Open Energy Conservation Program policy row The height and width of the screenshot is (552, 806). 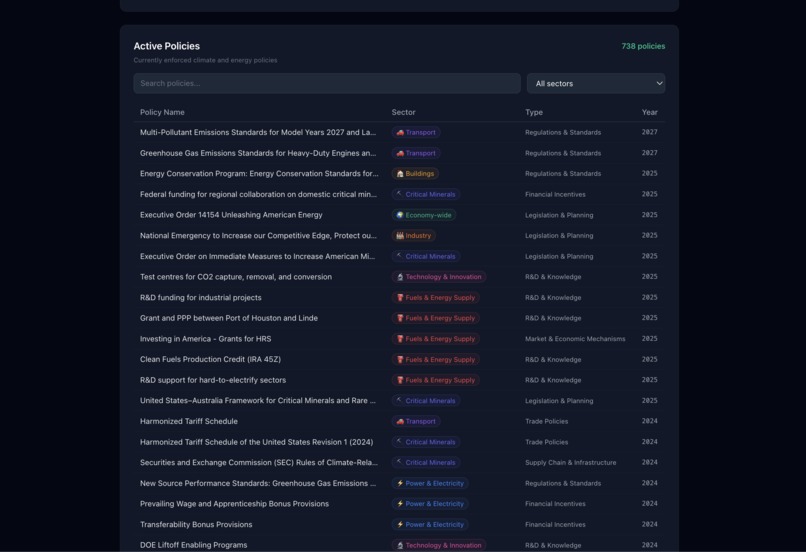click(x=259, y=174)
